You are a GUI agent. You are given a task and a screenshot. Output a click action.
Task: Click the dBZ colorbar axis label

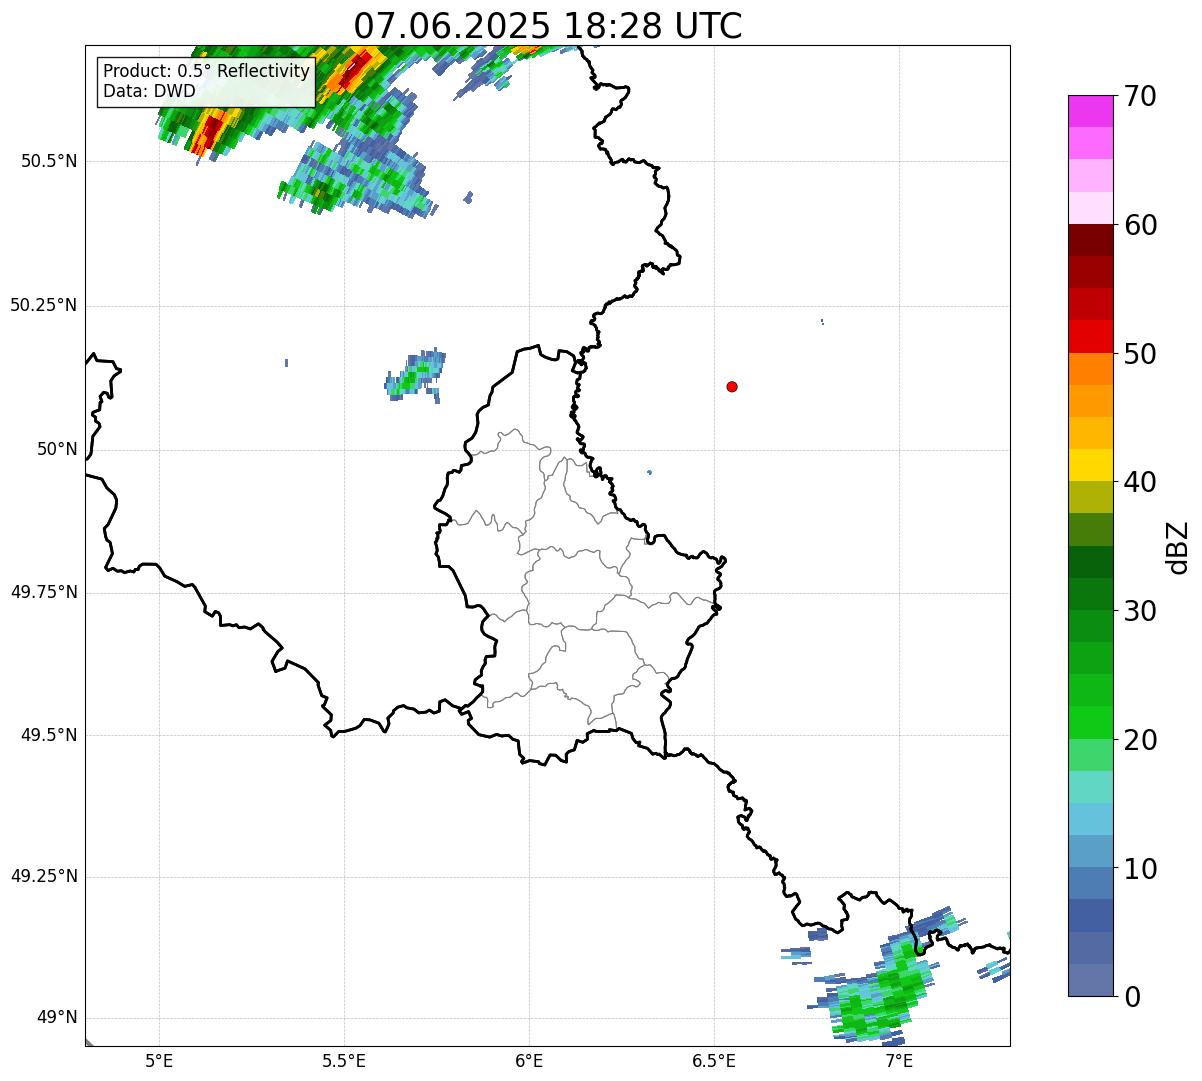click(1178, 546)
